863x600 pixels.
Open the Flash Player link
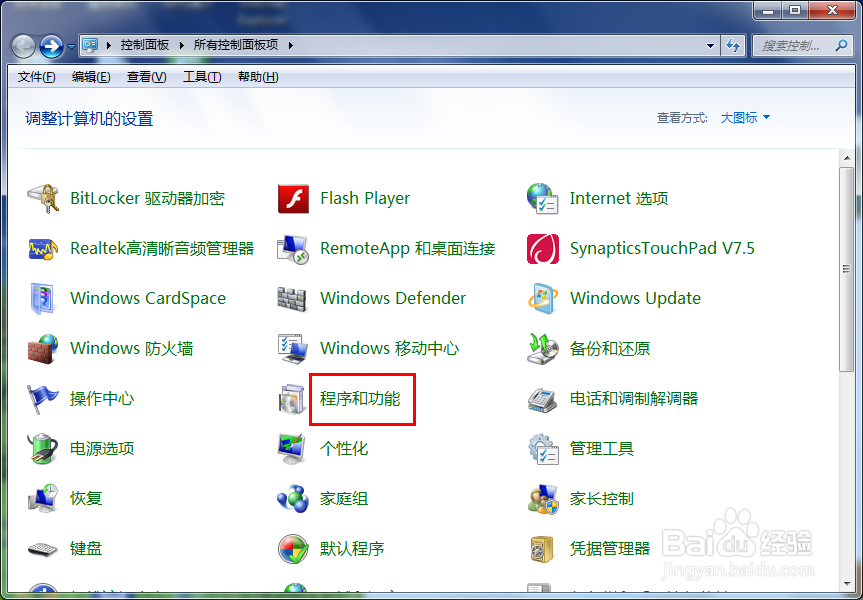point(365,198)
